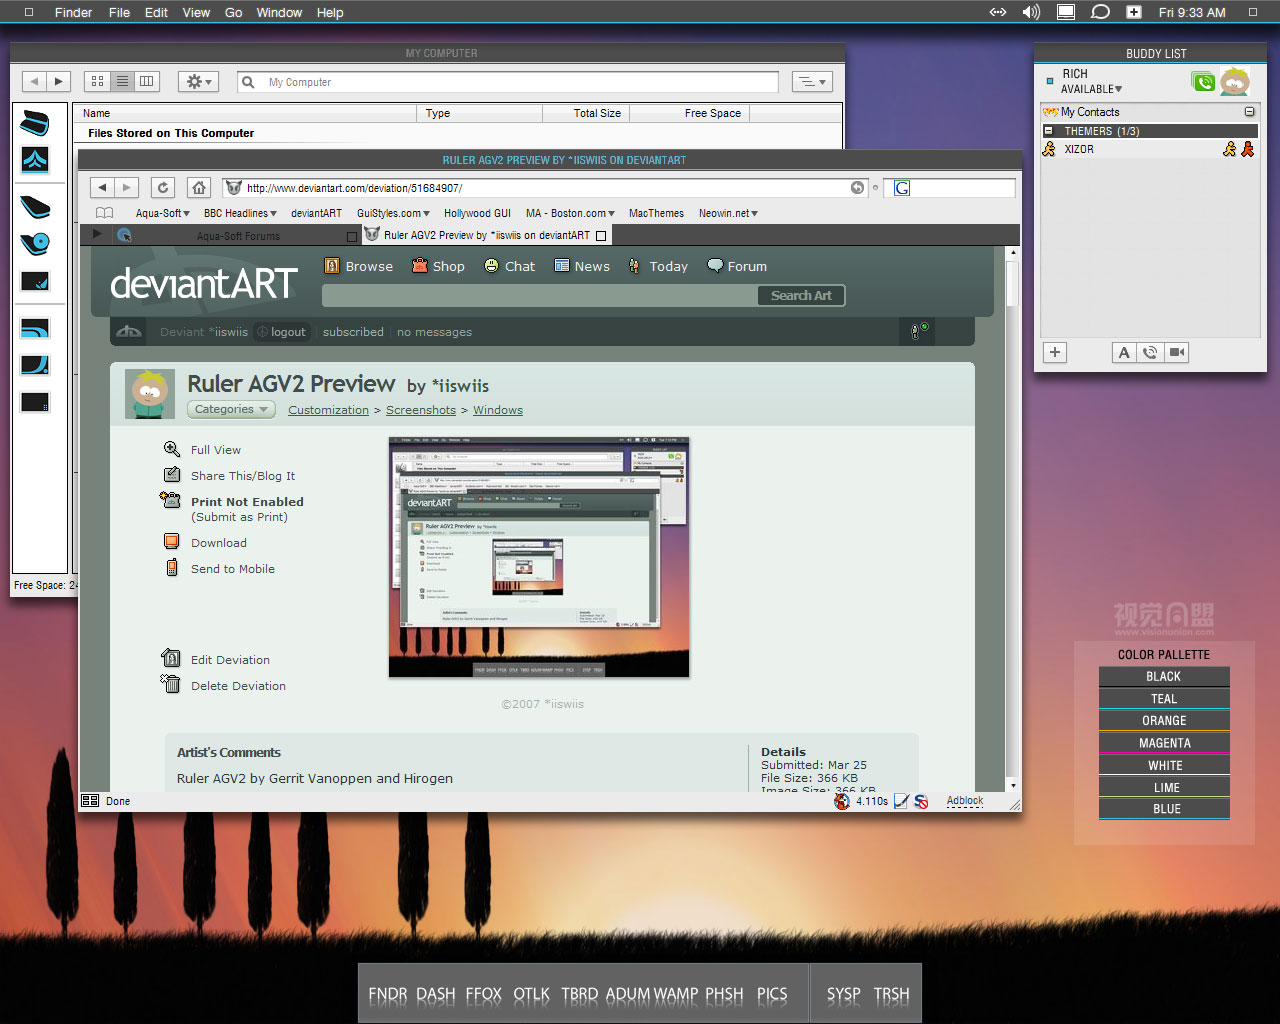Click the Download link
Screen dimensions: 1280x1024
coord(219,543)
